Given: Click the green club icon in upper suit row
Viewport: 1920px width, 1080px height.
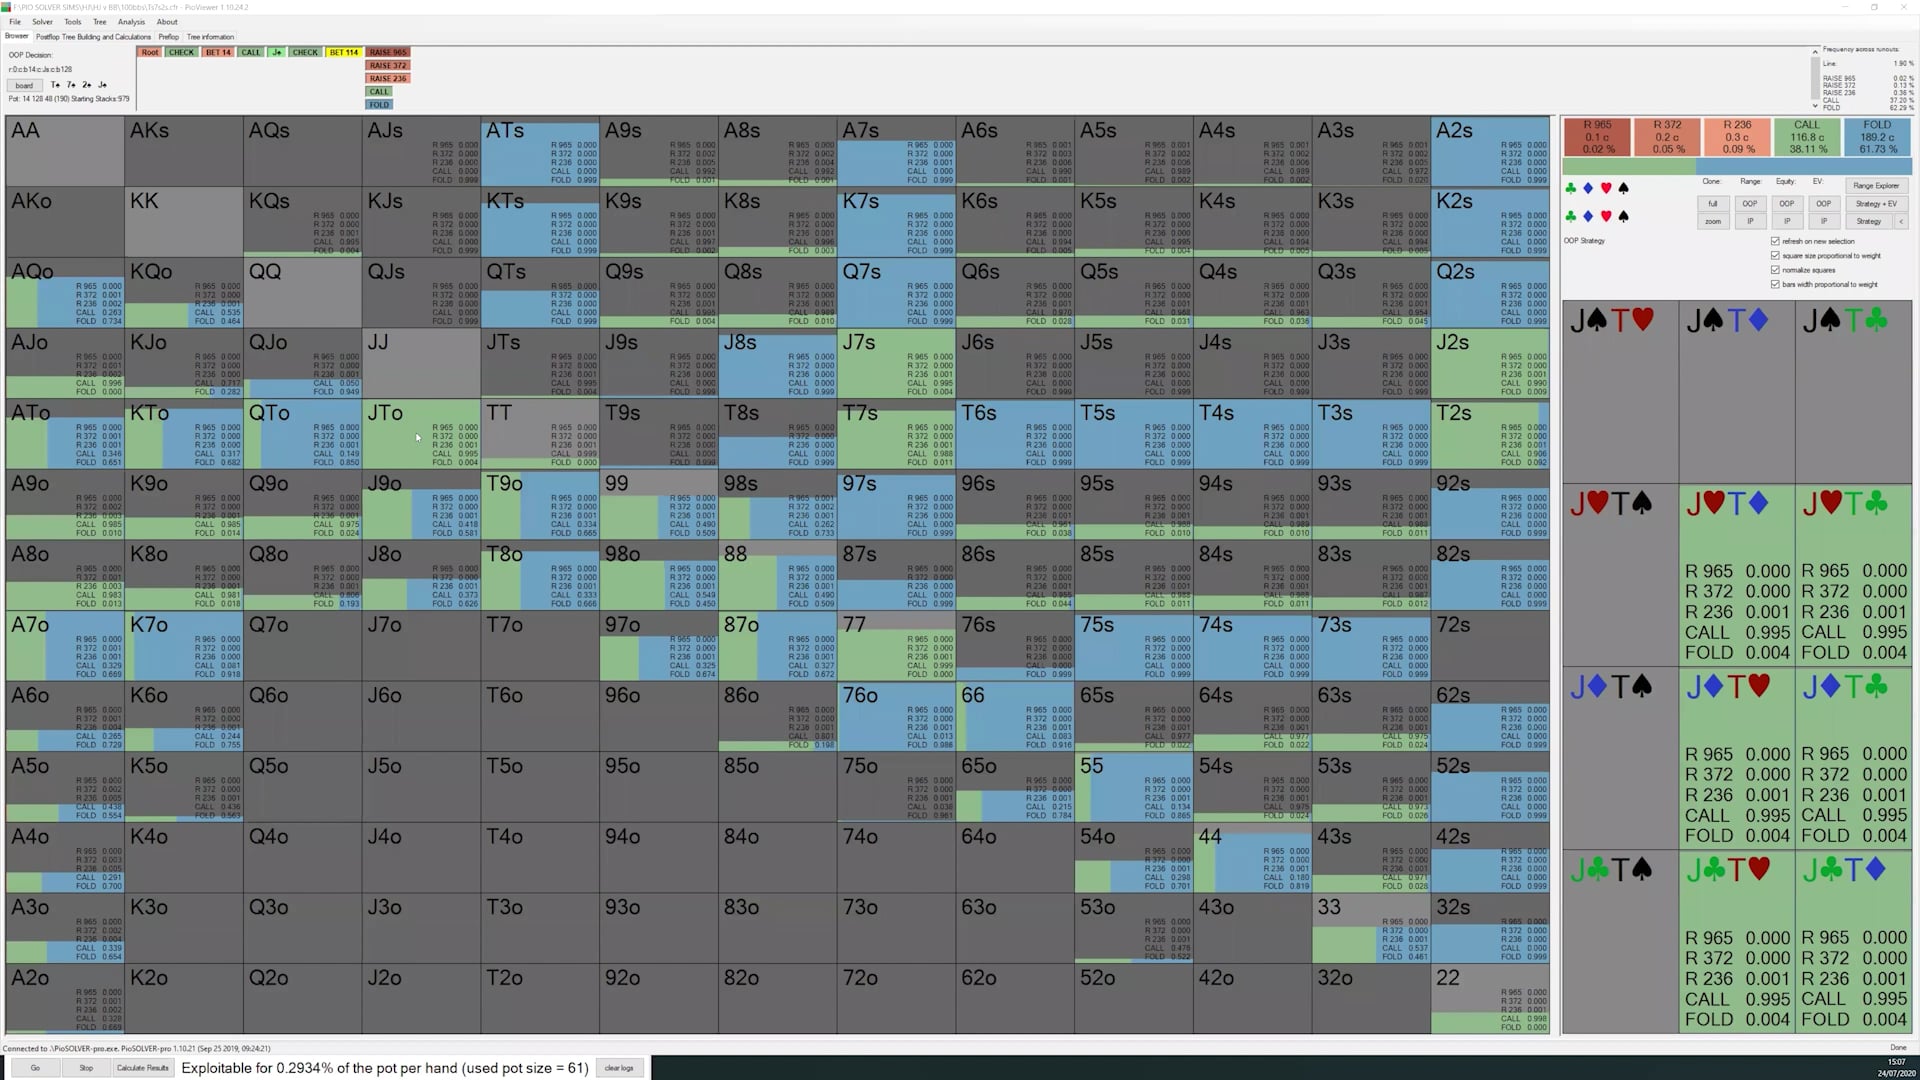Looking at the screenshot, I should (x=1570, y=188).
